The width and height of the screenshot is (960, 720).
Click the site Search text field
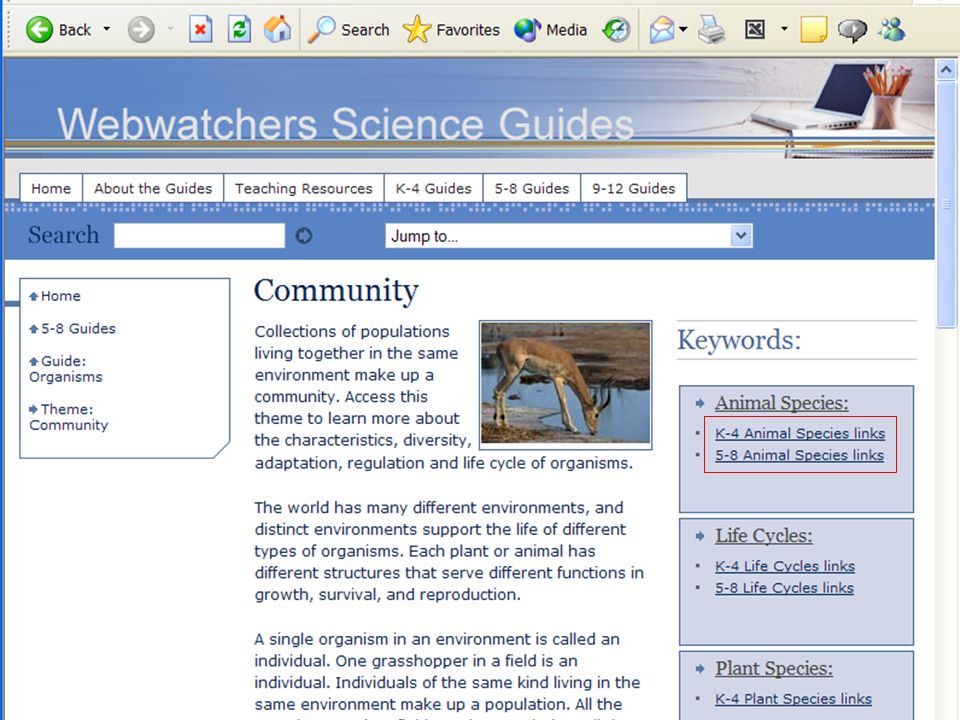[x=200, y=236]
